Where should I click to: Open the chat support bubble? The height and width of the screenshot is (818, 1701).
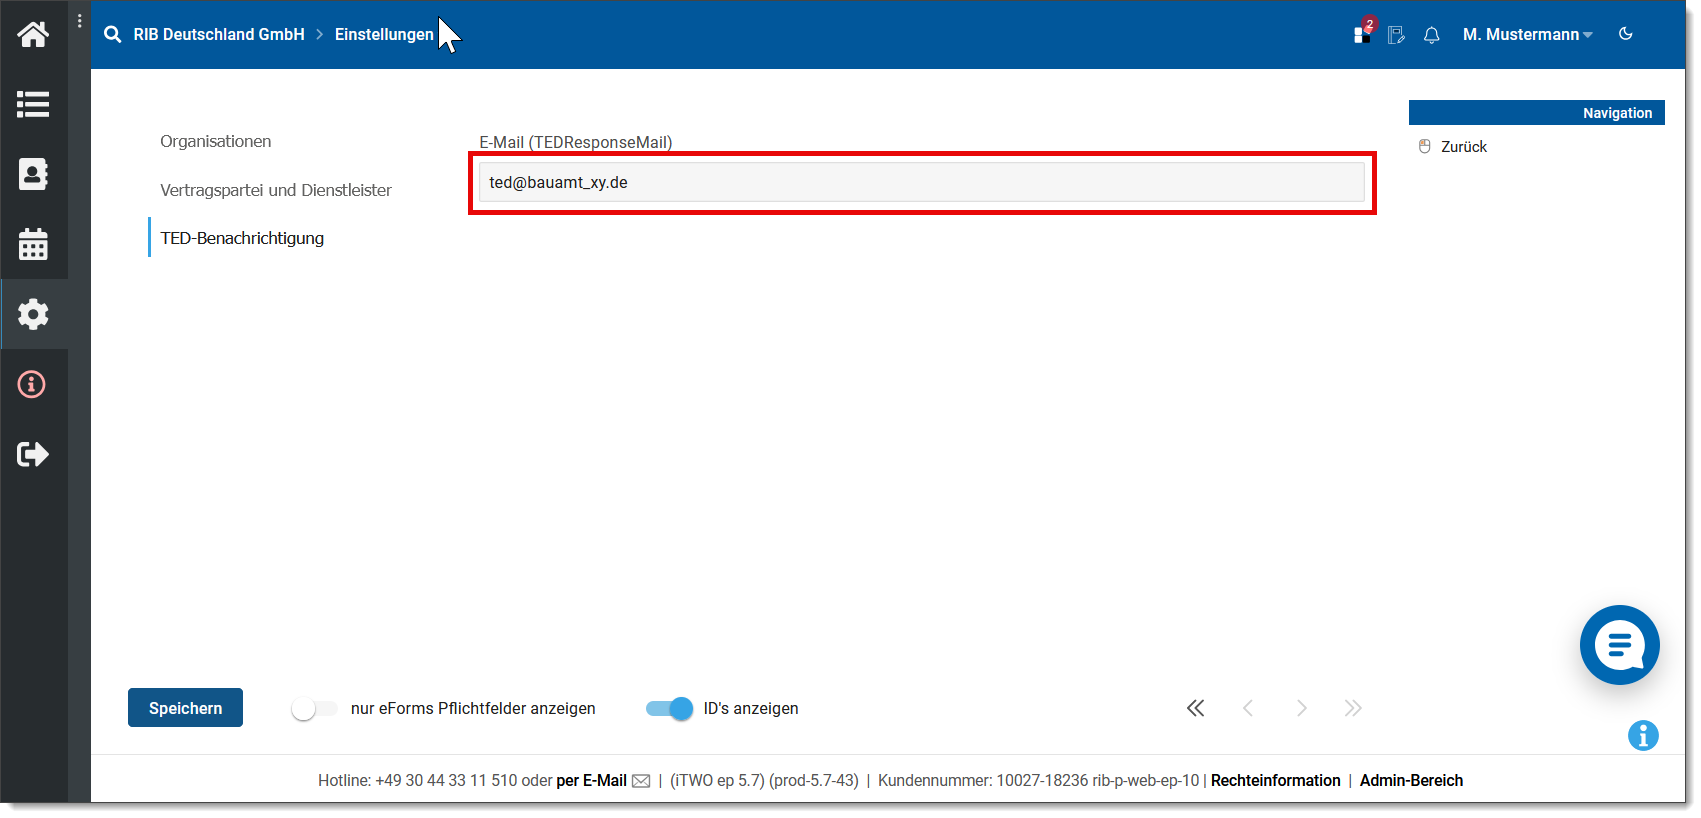point(1619,645)
